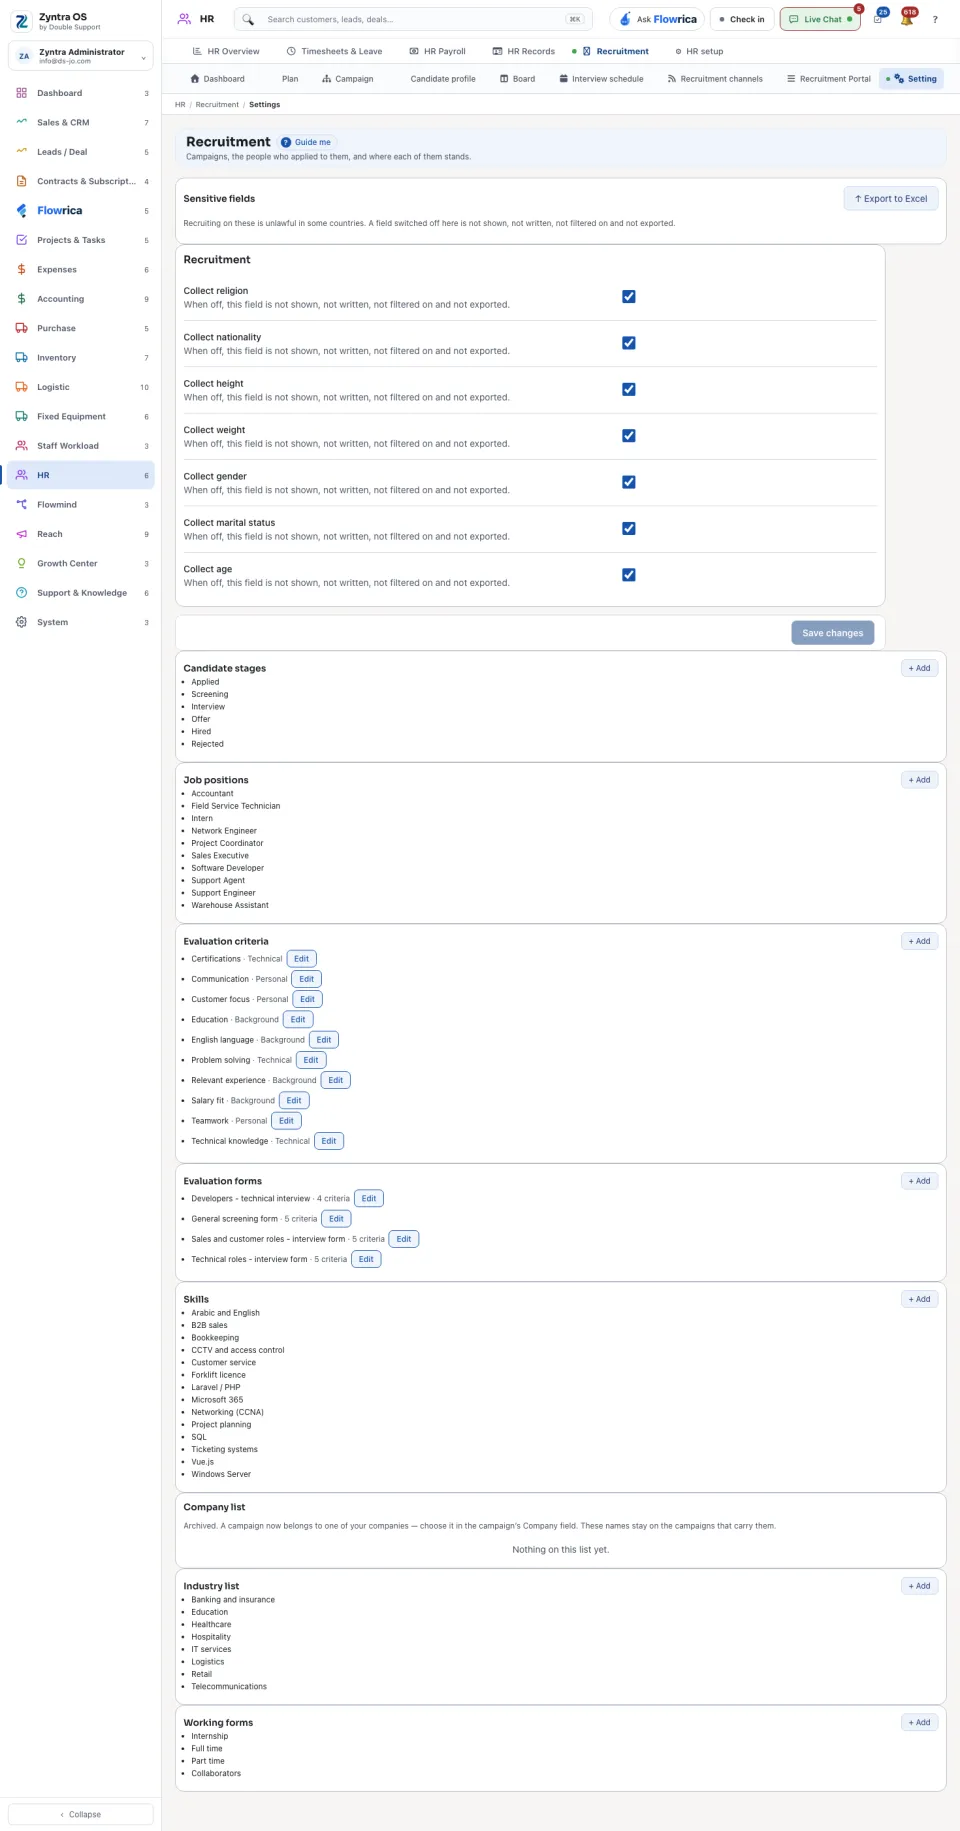
Task: Uncheck the Collect height checkbox
Action: pos(629,390)
